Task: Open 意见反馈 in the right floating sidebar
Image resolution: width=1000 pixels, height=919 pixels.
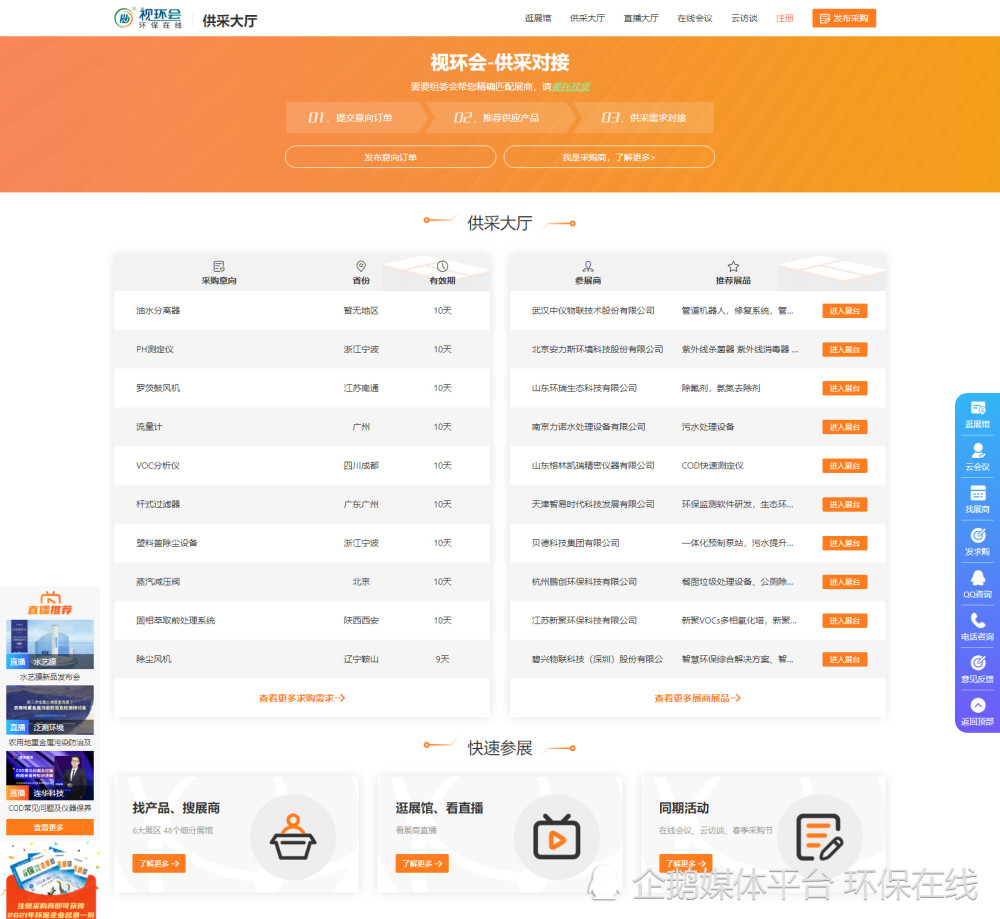Action: pyautogui.click(x=977, y=670)
